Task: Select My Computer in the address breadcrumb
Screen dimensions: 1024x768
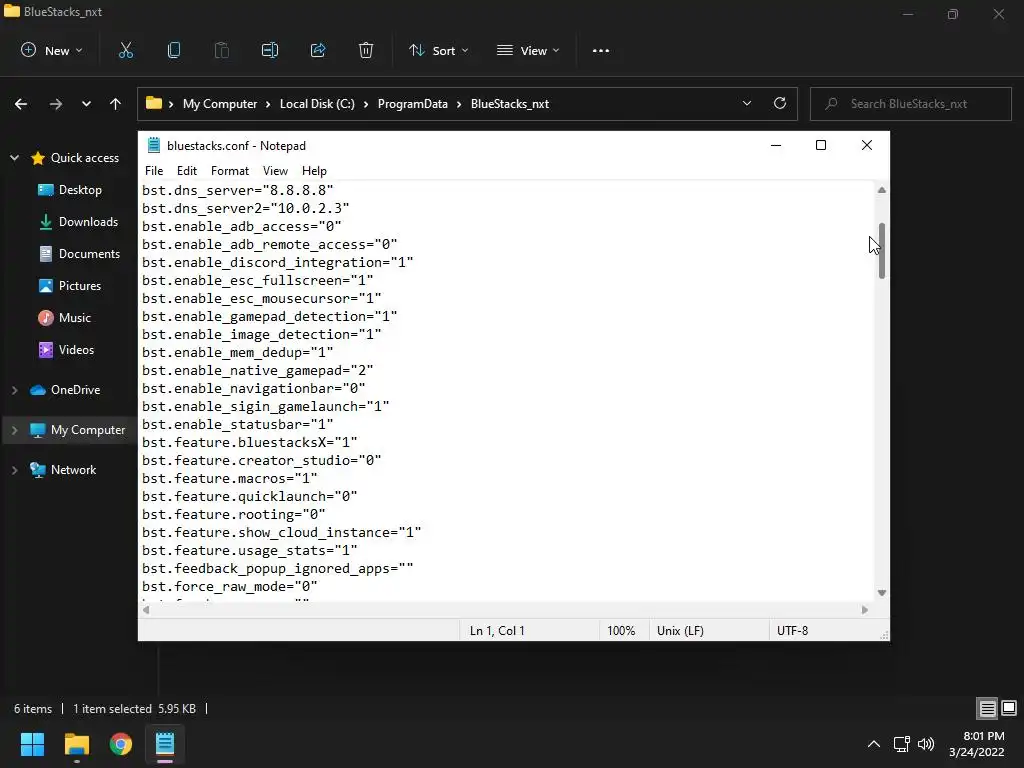Action: tap(220, 104)
